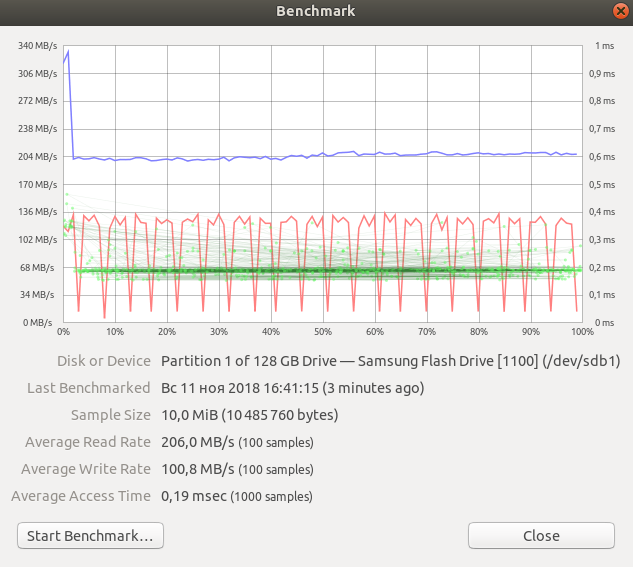The image size is (633, 567).
Task: Click the 1 ms axis label
Action: 604,46
